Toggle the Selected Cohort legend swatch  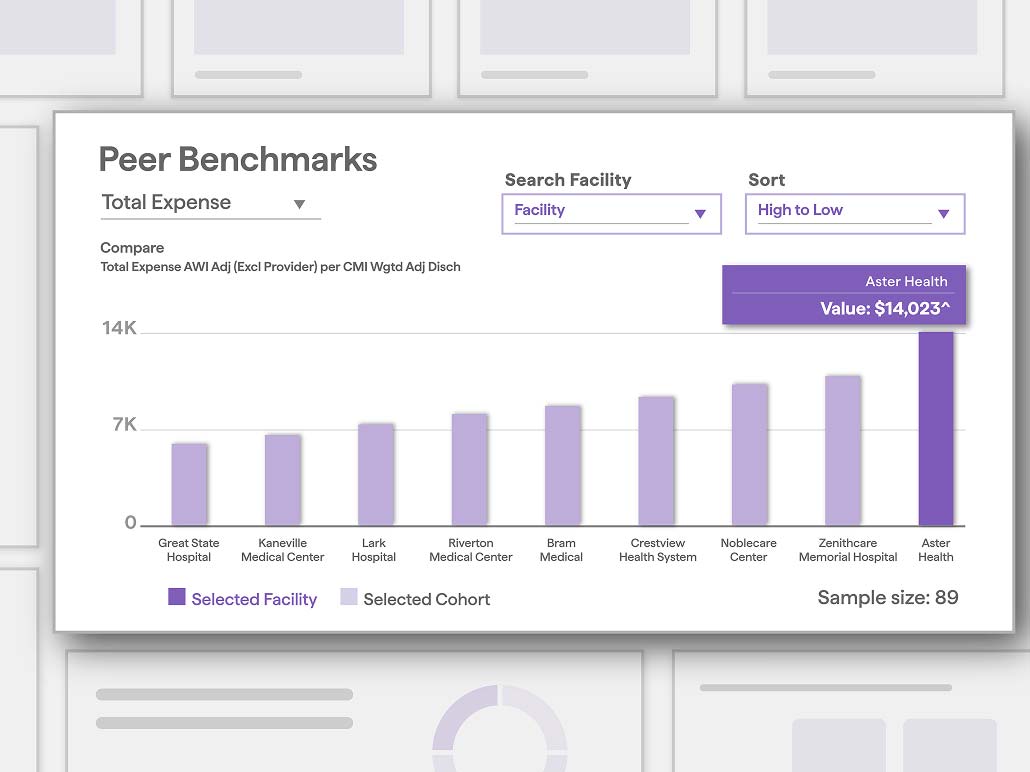click(x=349, y=597)
